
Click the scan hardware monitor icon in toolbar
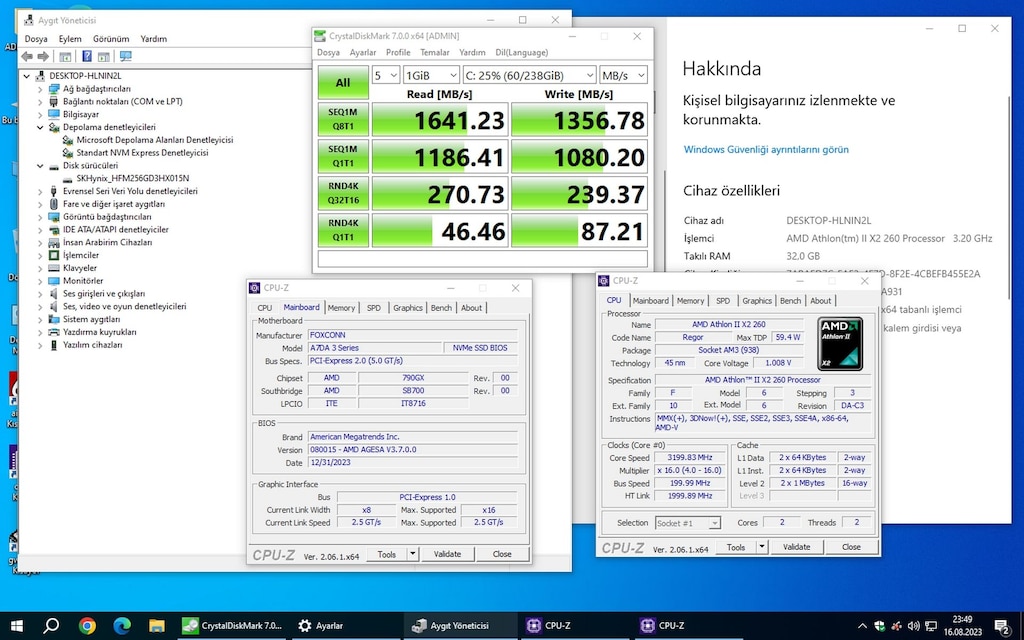pos(125,57)
